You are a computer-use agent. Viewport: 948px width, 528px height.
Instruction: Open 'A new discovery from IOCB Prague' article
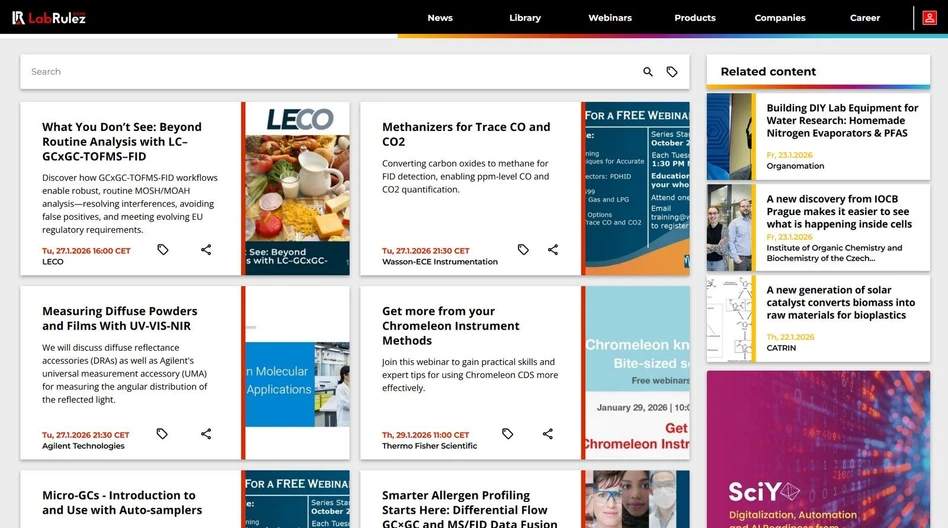pyautogui.click(x=839, y=211)
